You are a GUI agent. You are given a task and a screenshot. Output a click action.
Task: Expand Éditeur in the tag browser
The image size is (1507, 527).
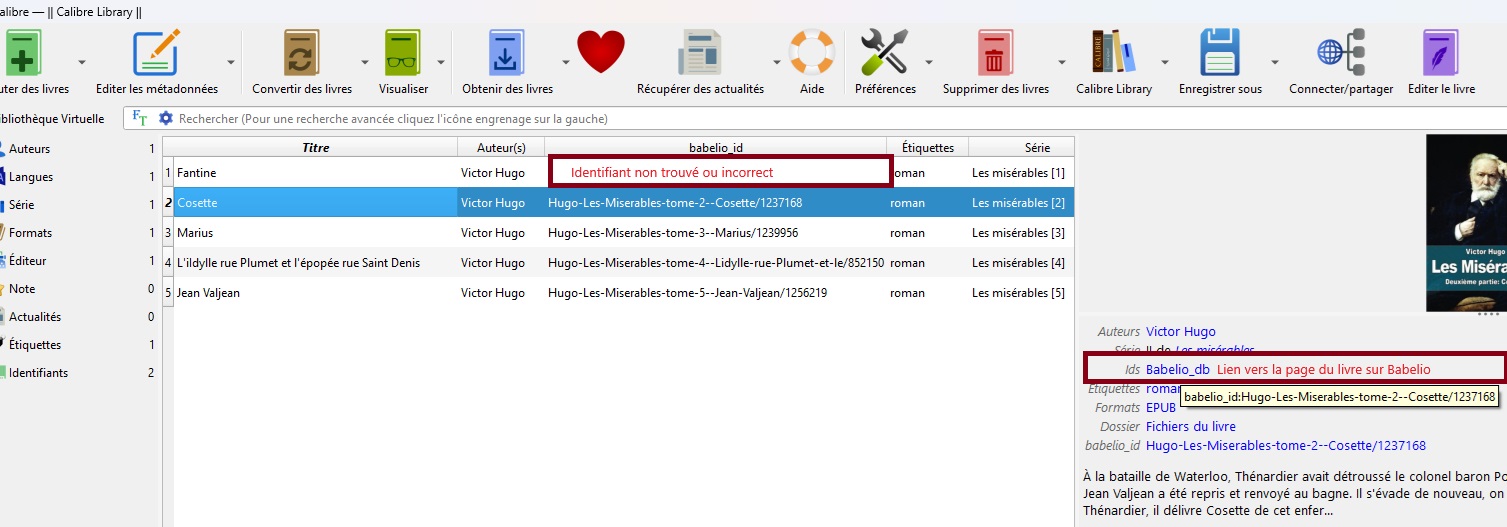coord(28,261)
